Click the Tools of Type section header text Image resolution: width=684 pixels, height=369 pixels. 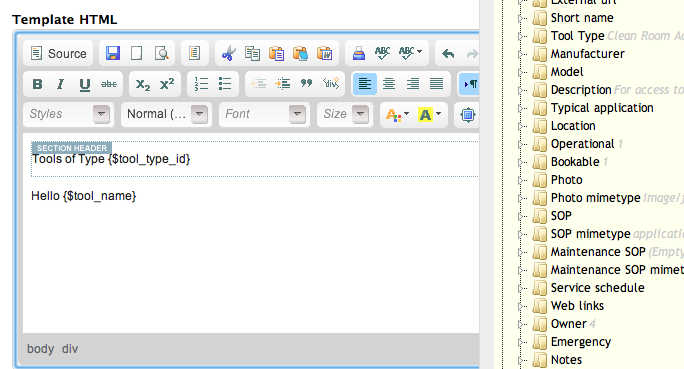coord(111,159)
